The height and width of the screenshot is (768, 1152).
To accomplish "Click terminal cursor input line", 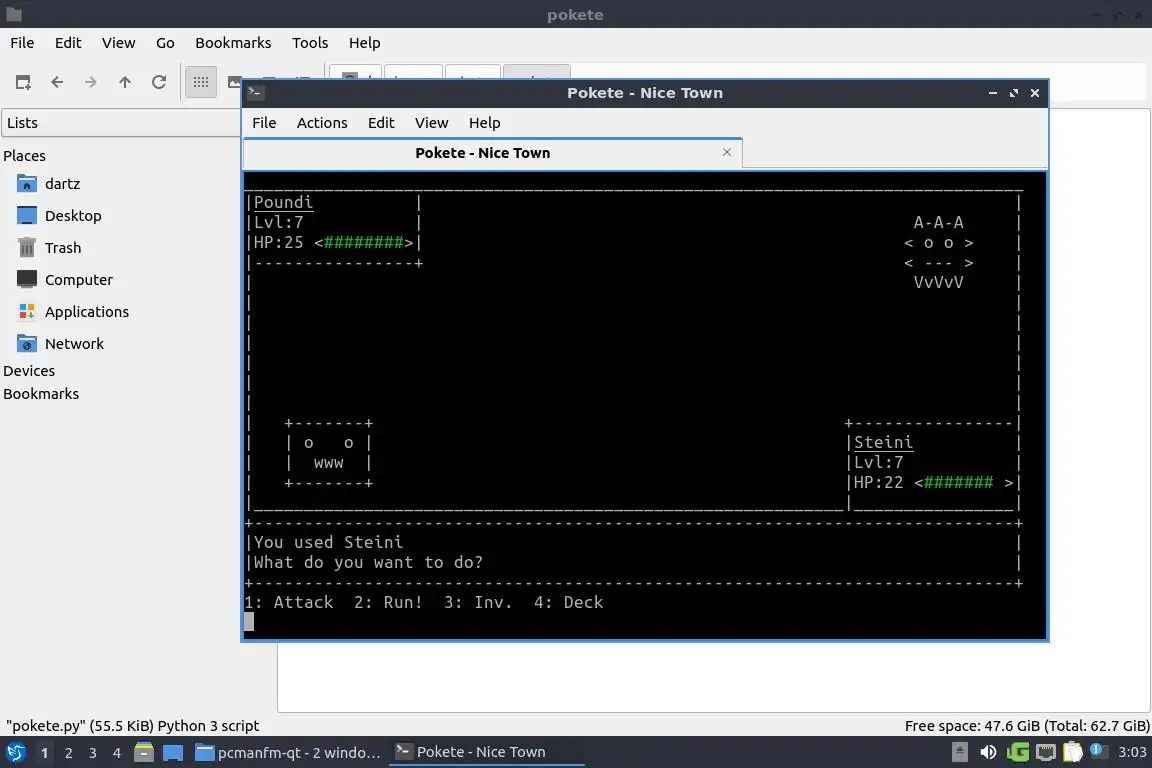I will 249,622.
